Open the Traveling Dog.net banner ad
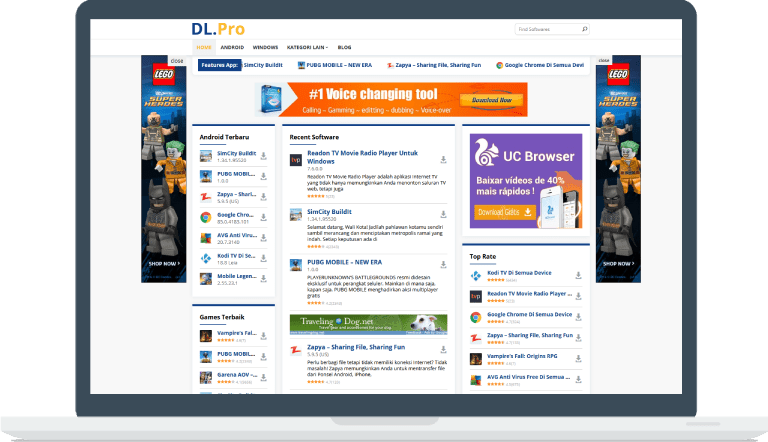The image size is (768, 442). coord(368,324)
